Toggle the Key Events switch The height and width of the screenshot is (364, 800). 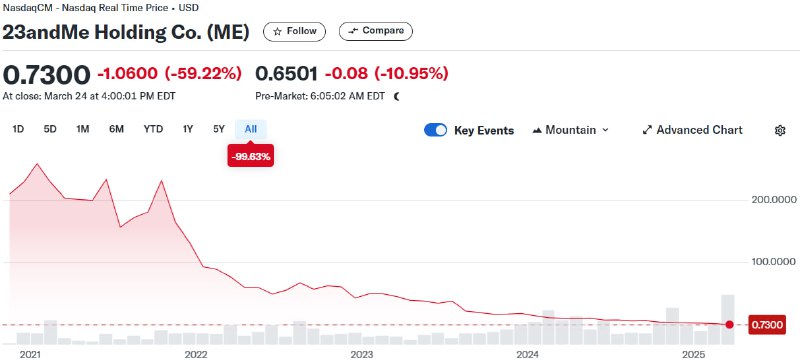pos(435,130)
